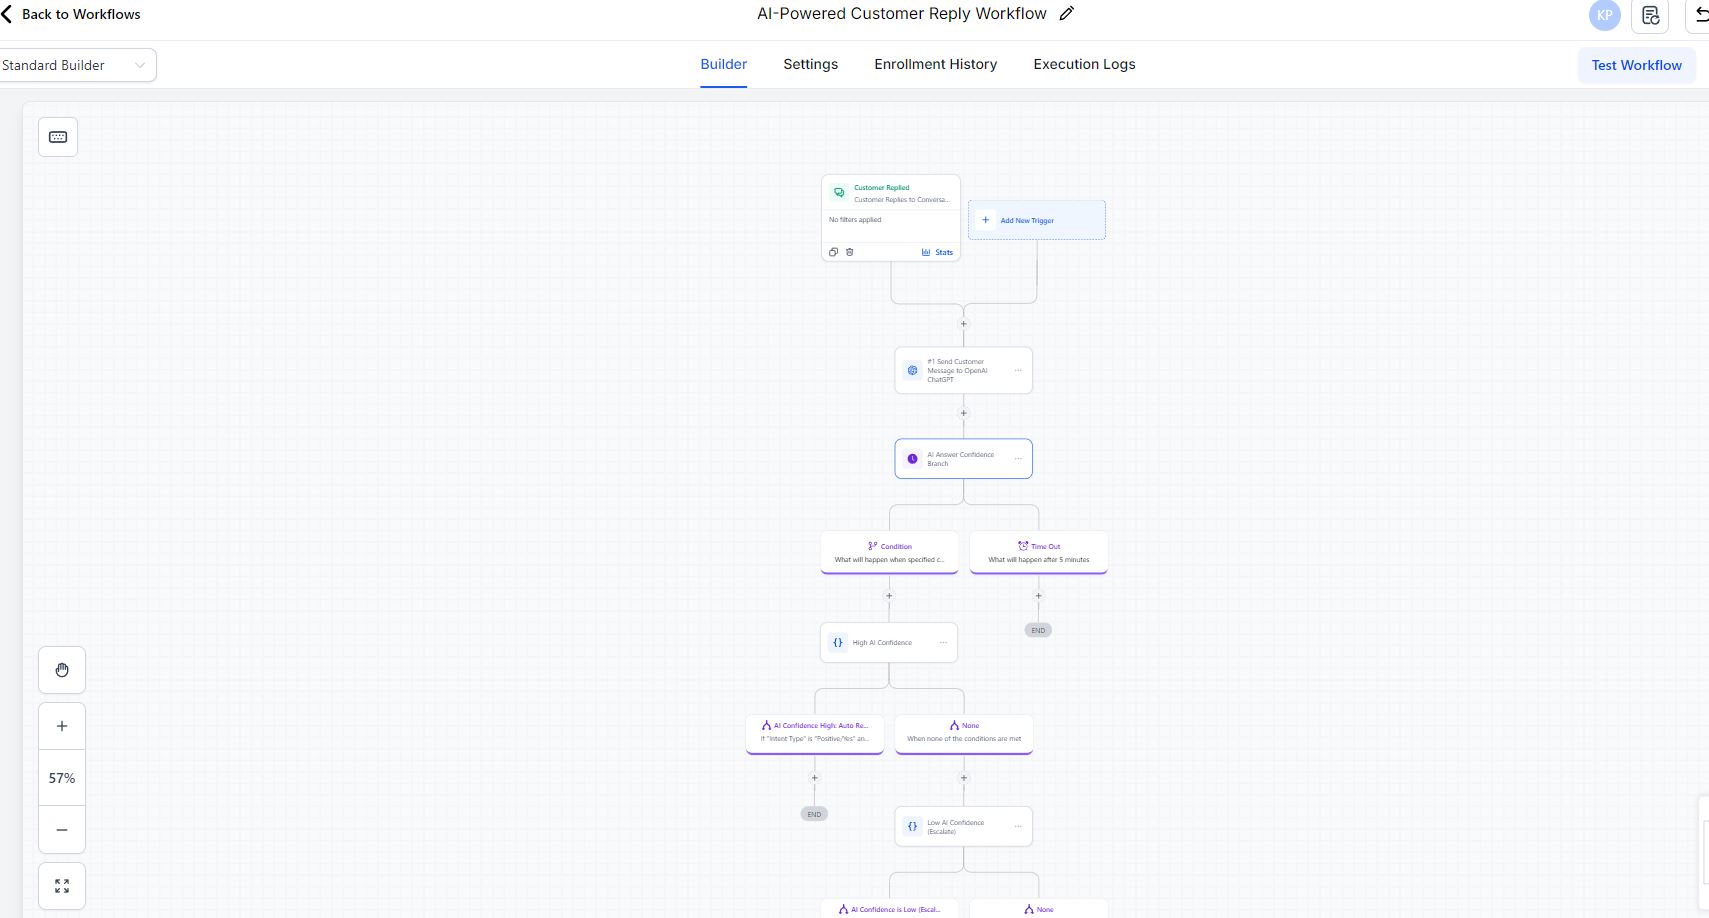Open Stats for Customer Replied trigger
Viewport: 1709px width, 918px height.
[937, 252]
